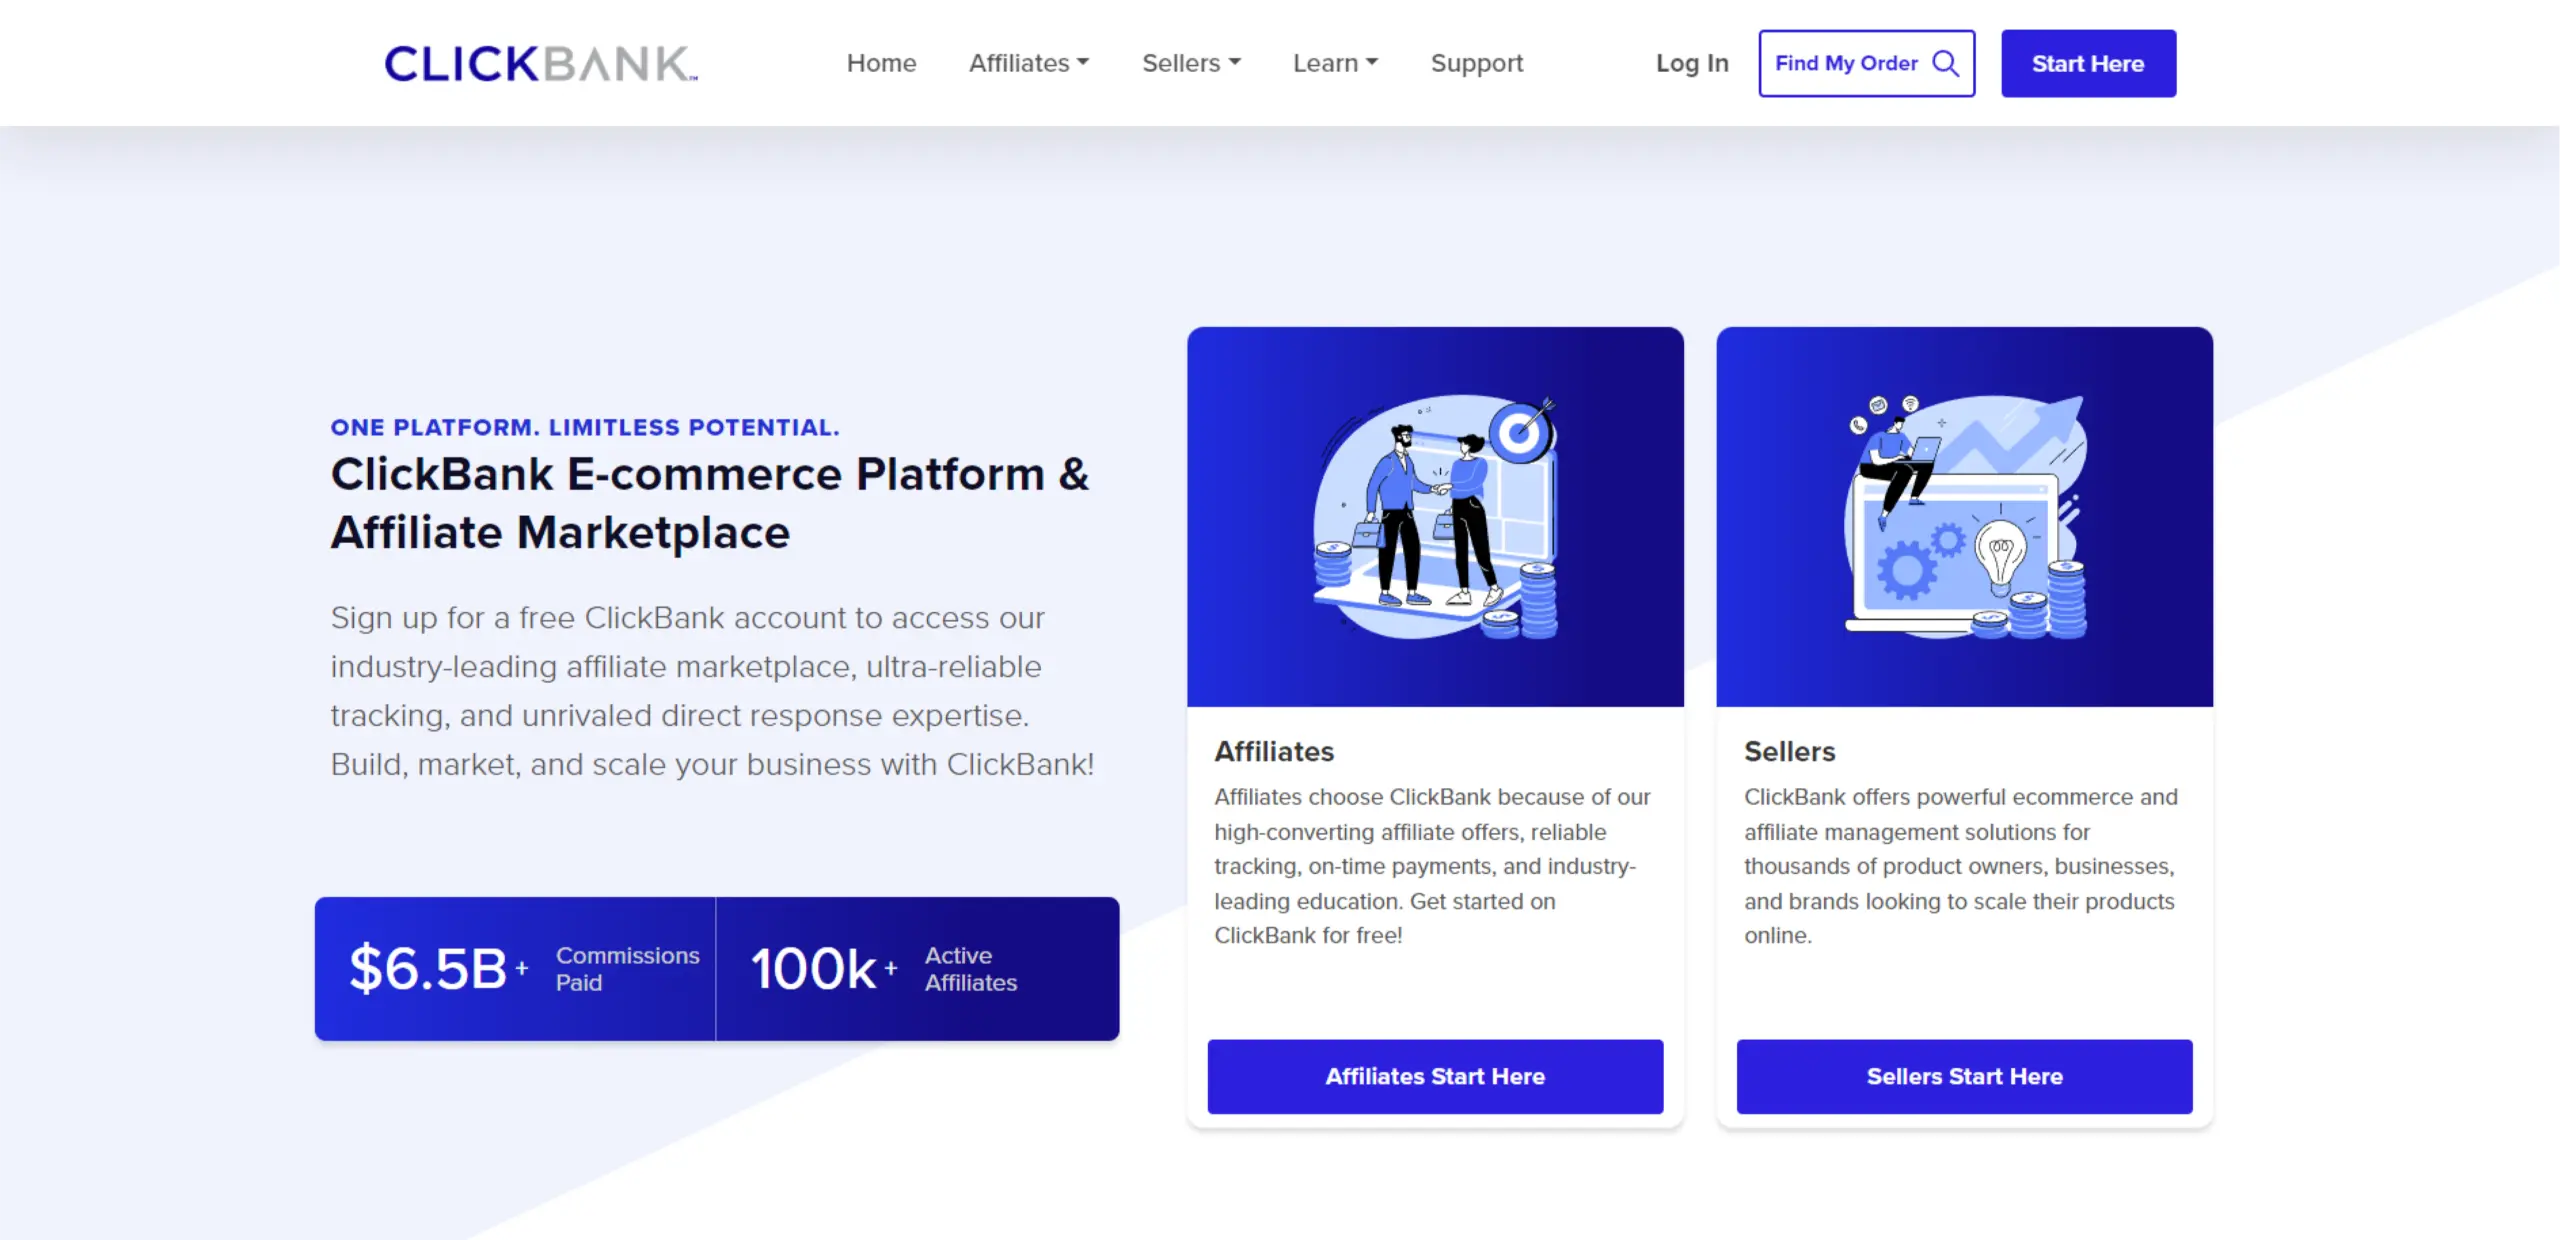
Task: Select Home in the navigation bar
Action: [x=881, y=63]
